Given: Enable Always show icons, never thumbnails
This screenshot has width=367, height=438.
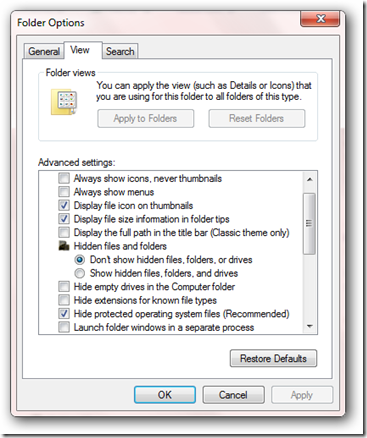Looking at the screenshot, I should pyautogui.click(x=64, y=178).
